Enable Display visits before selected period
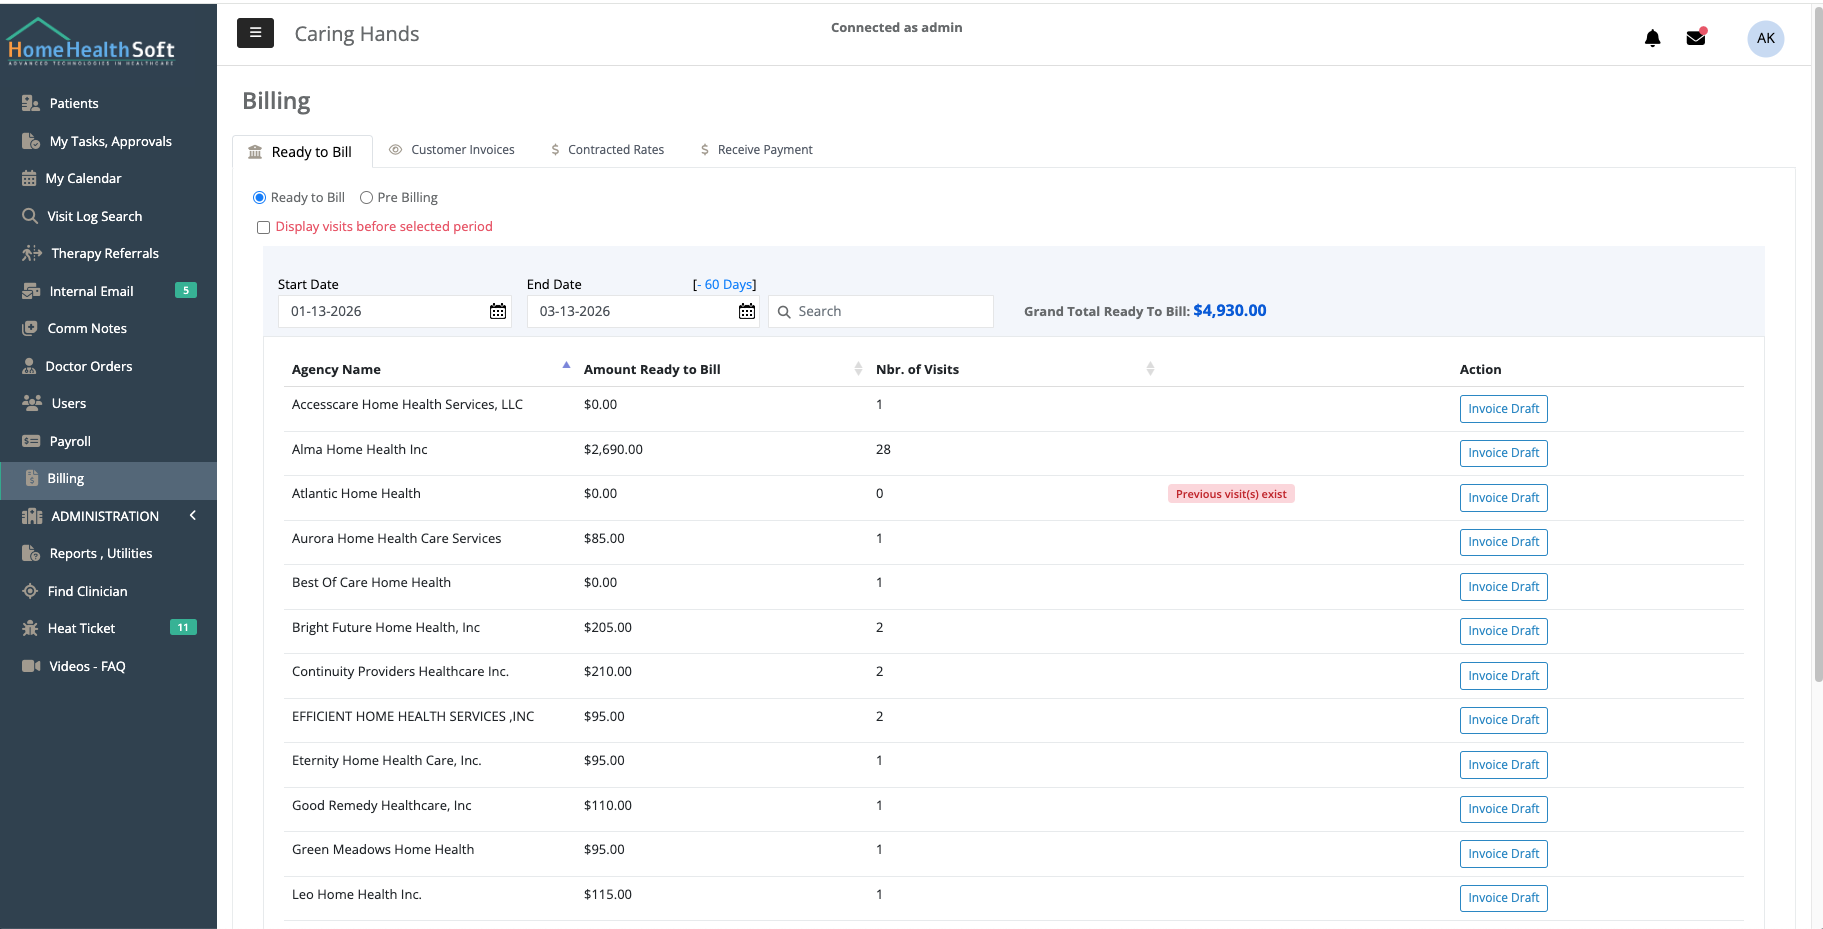The height and width of the screenshot is (929, 1823). pyautogui.click(x=263, y=227)
